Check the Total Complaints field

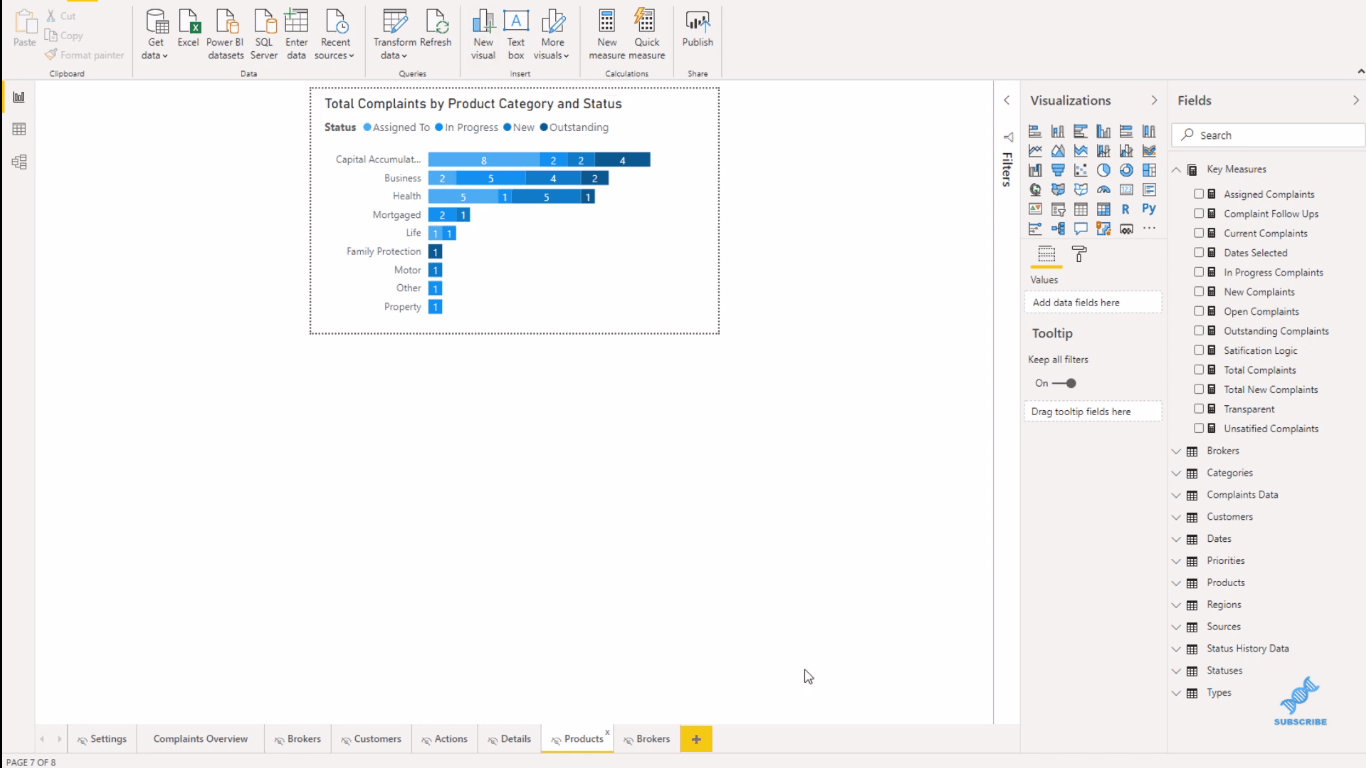[1199, 370]
